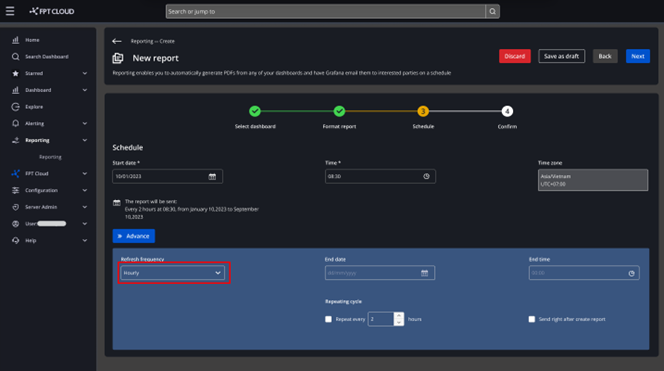Expand the Help menu chevron

(x=85, y=241)
